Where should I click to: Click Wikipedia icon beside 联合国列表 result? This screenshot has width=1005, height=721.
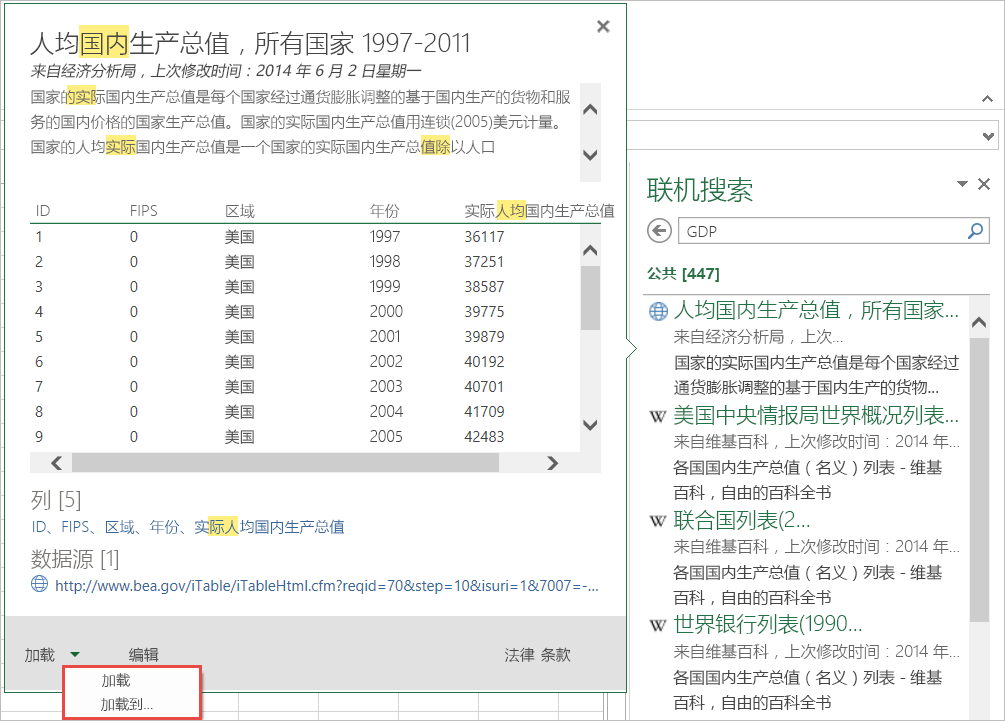tap(658, 520)
